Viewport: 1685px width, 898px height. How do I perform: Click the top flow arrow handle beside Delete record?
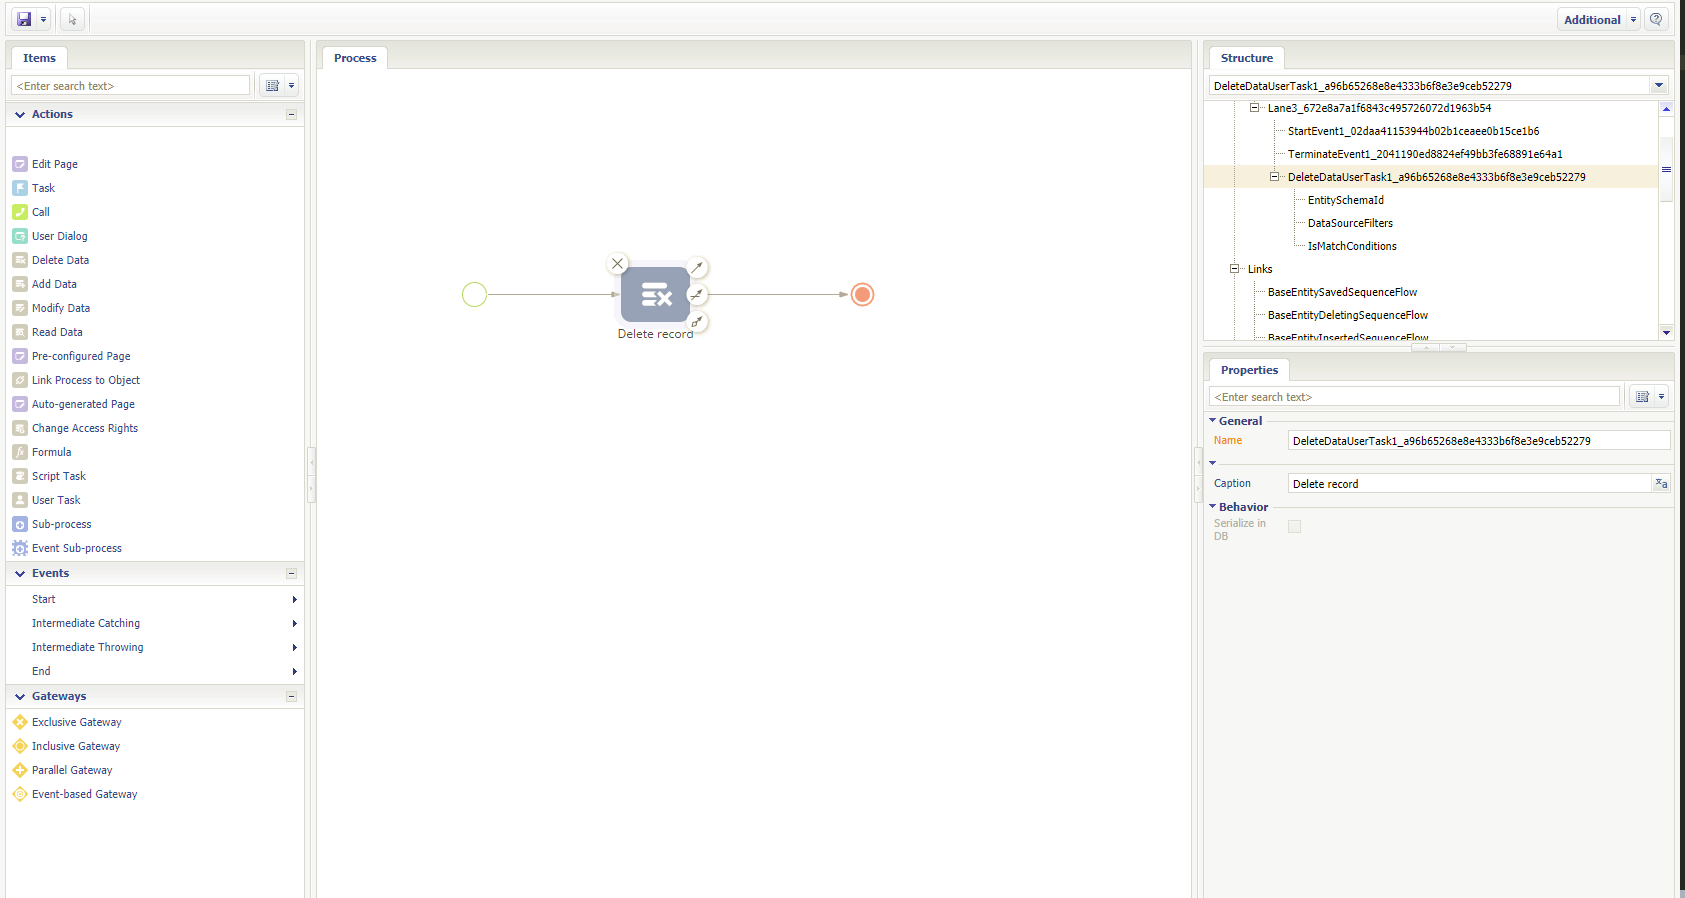(697, 267)
